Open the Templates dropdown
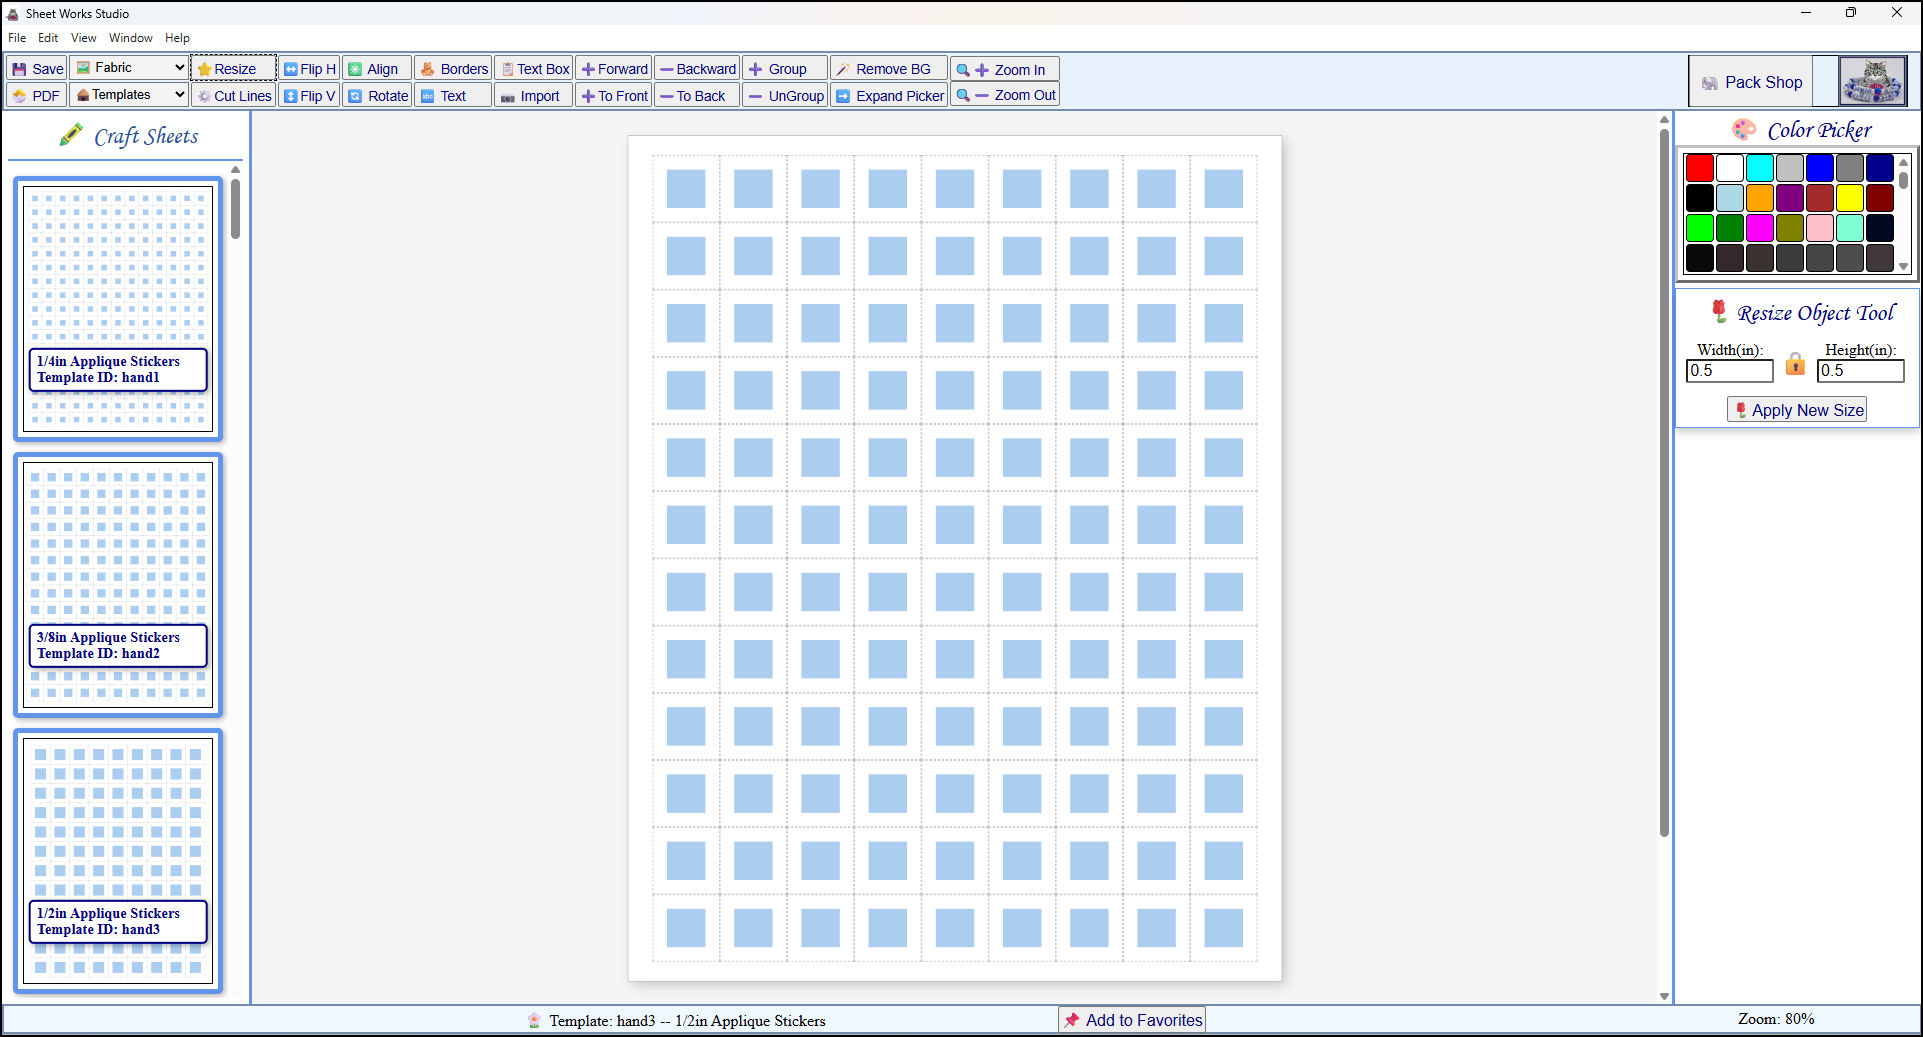Image resolution: width=1923 pixels, height=1037 pixels. (x=128, y=94)
